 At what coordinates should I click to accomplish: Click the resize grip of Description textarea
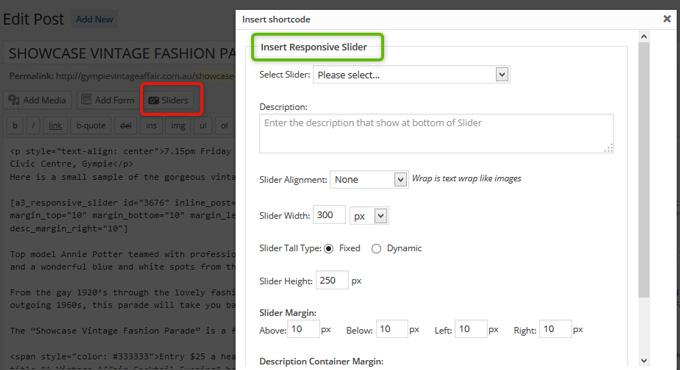[x=609, y=148]
